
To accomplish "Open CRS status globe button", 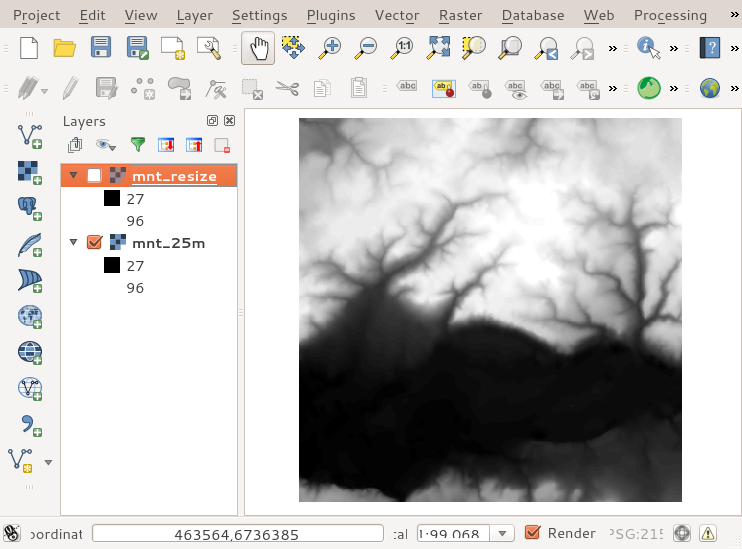I will (682, 533).
